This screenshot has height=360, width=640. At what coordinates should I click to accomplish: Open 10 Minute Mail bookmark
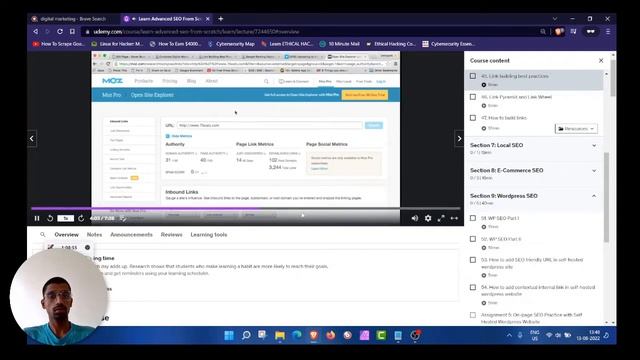tap(340, 44)
